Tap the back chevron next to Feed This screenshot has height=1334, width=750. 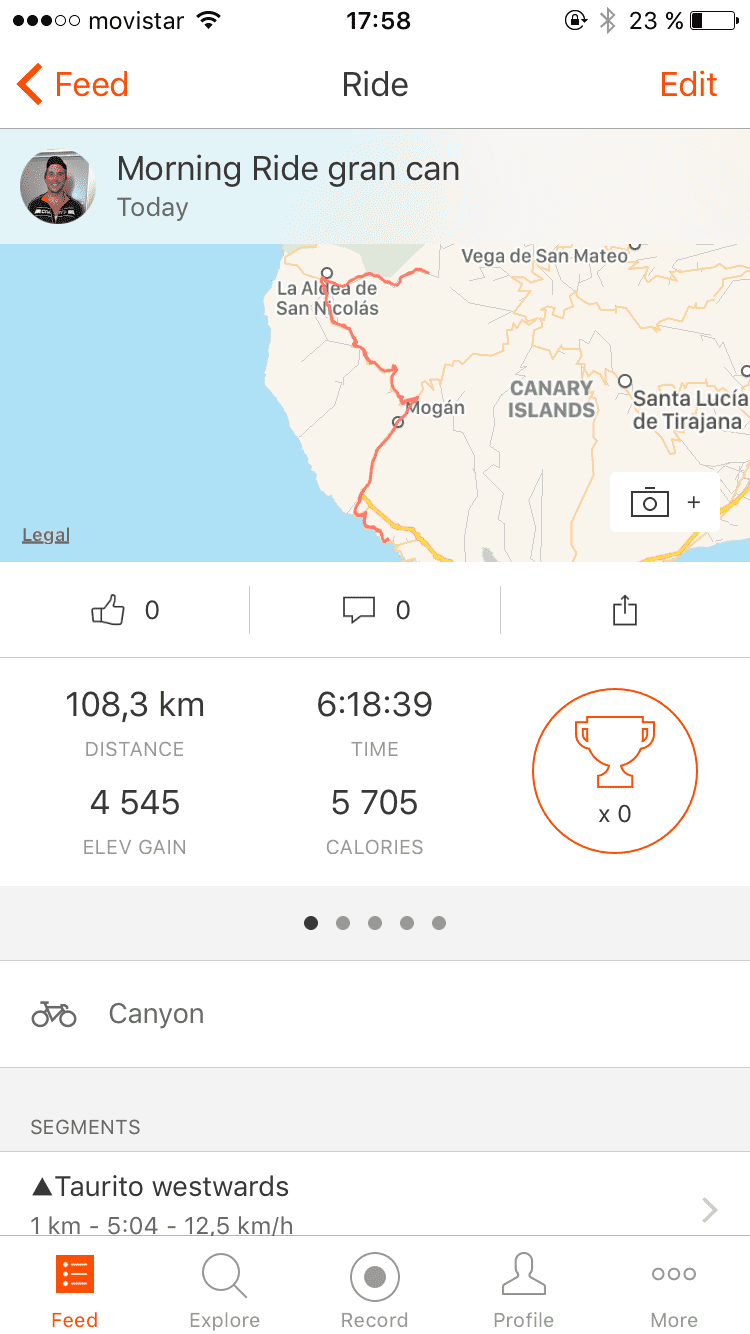[x=30, y=85]
